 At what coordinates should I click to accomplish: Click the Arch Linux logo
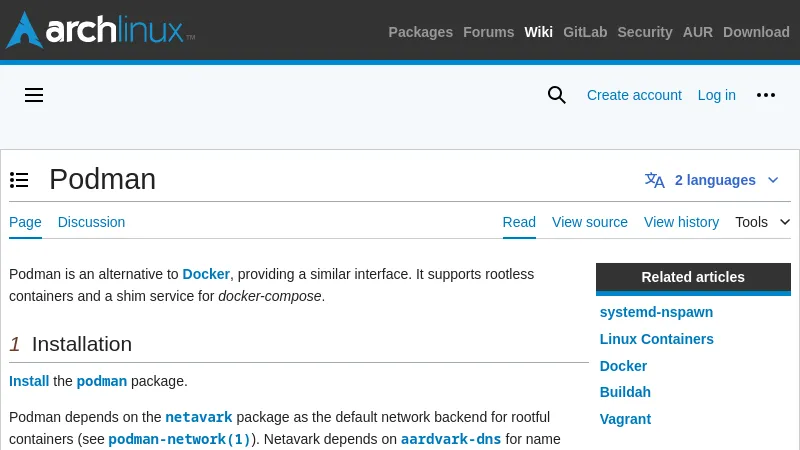100,31
